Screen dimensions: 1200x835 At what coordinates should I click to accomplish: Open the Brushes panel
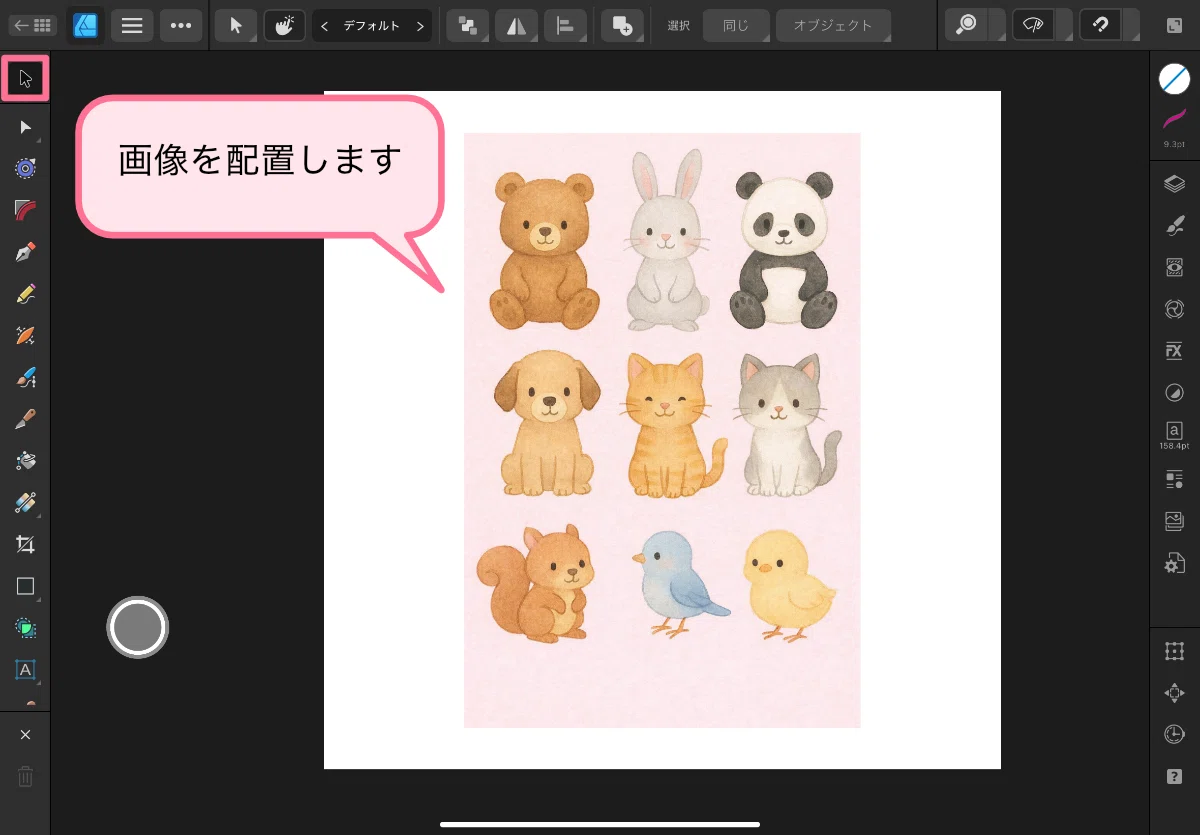(x=1174, y=226)
